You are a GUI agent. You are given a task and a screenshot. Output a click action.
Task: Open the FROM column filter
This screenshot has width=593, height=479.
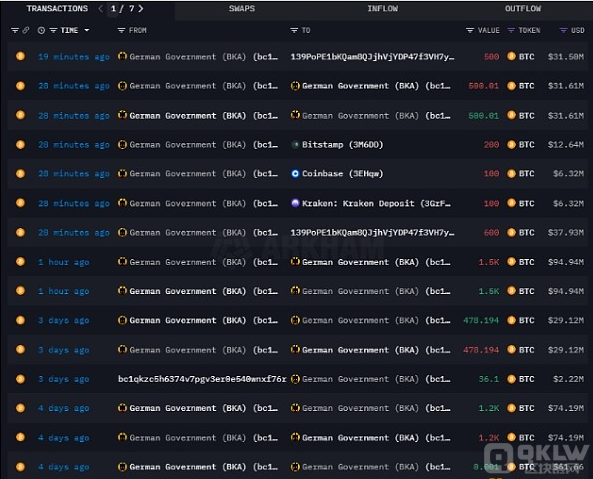[121, 30]
